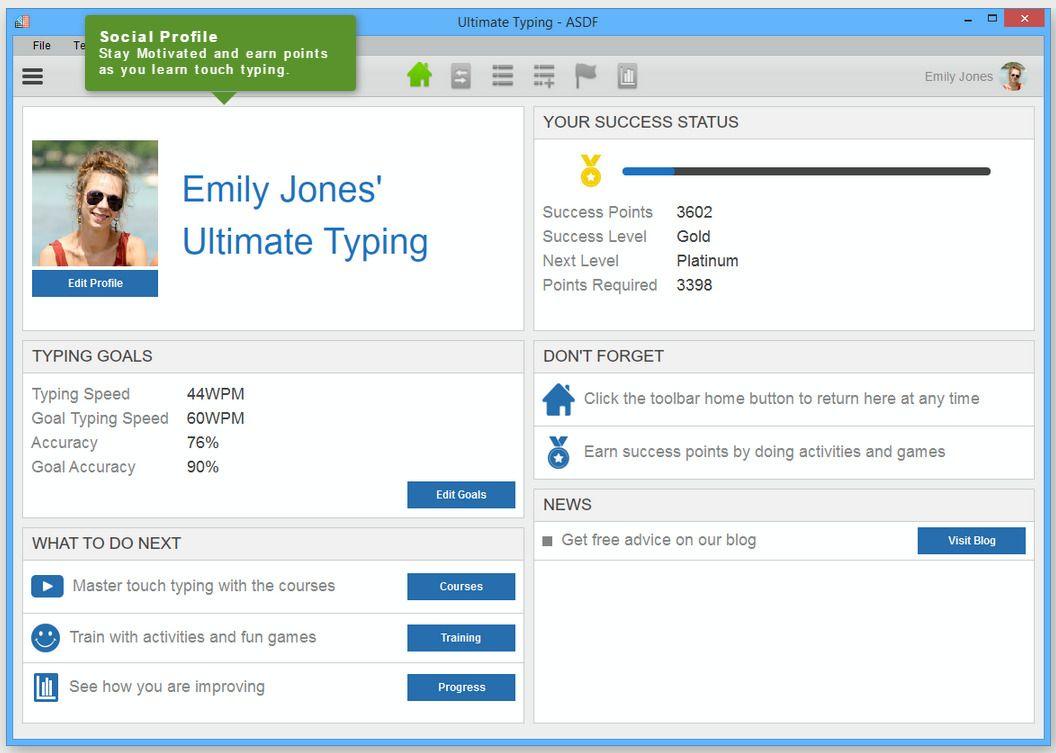The height and width of the screenshot is (753, 1056).
Task: View the Progress button
Action: click(461, 688)
